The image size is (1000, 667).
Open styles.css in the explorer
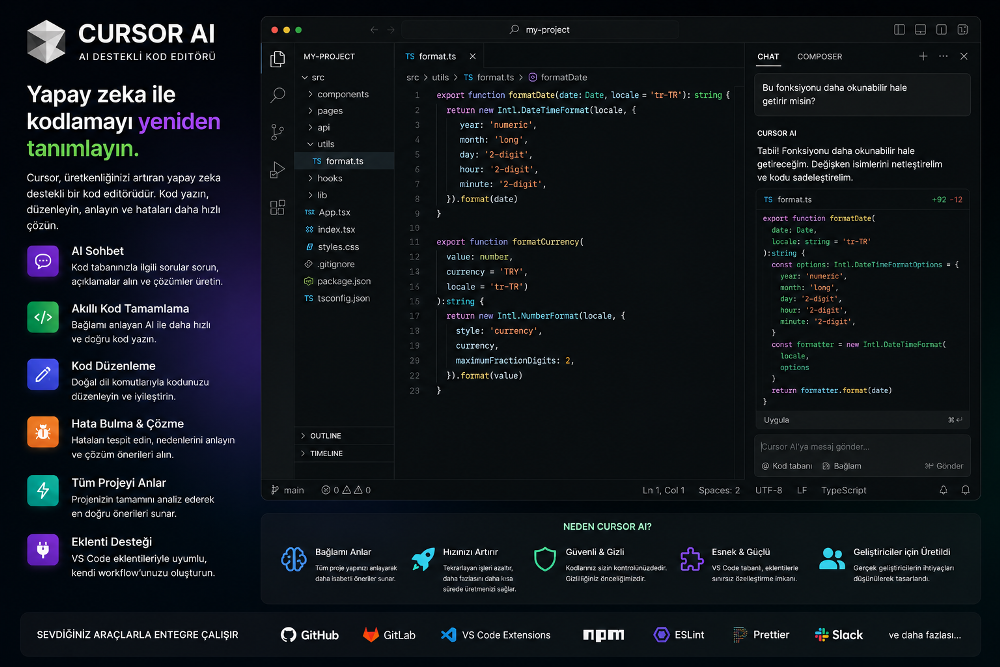(332, 247)
